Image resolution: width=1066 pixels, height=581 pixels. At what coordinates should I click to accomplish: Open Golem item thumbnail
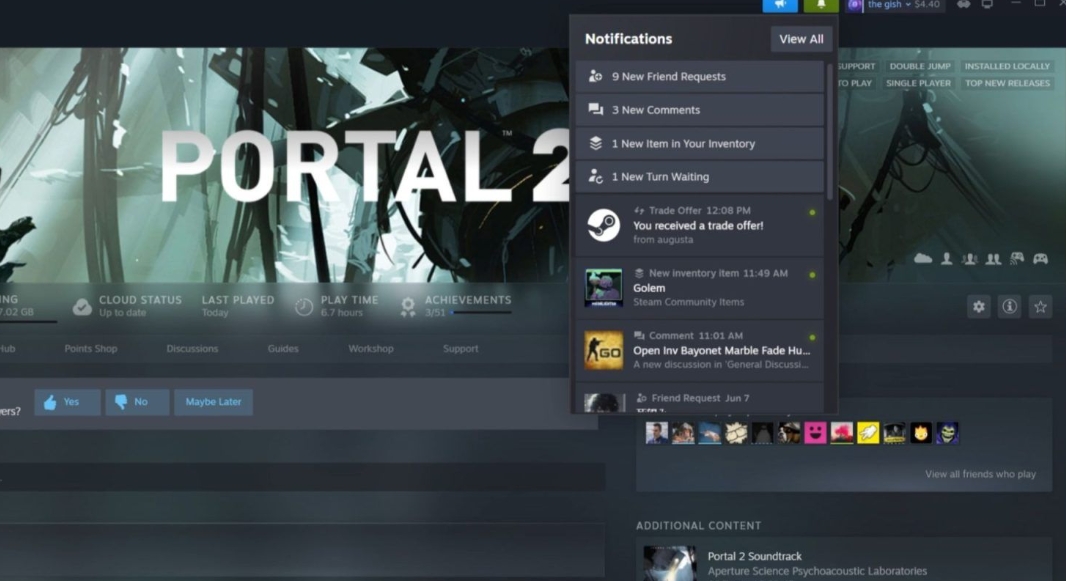tap(604, 287)
